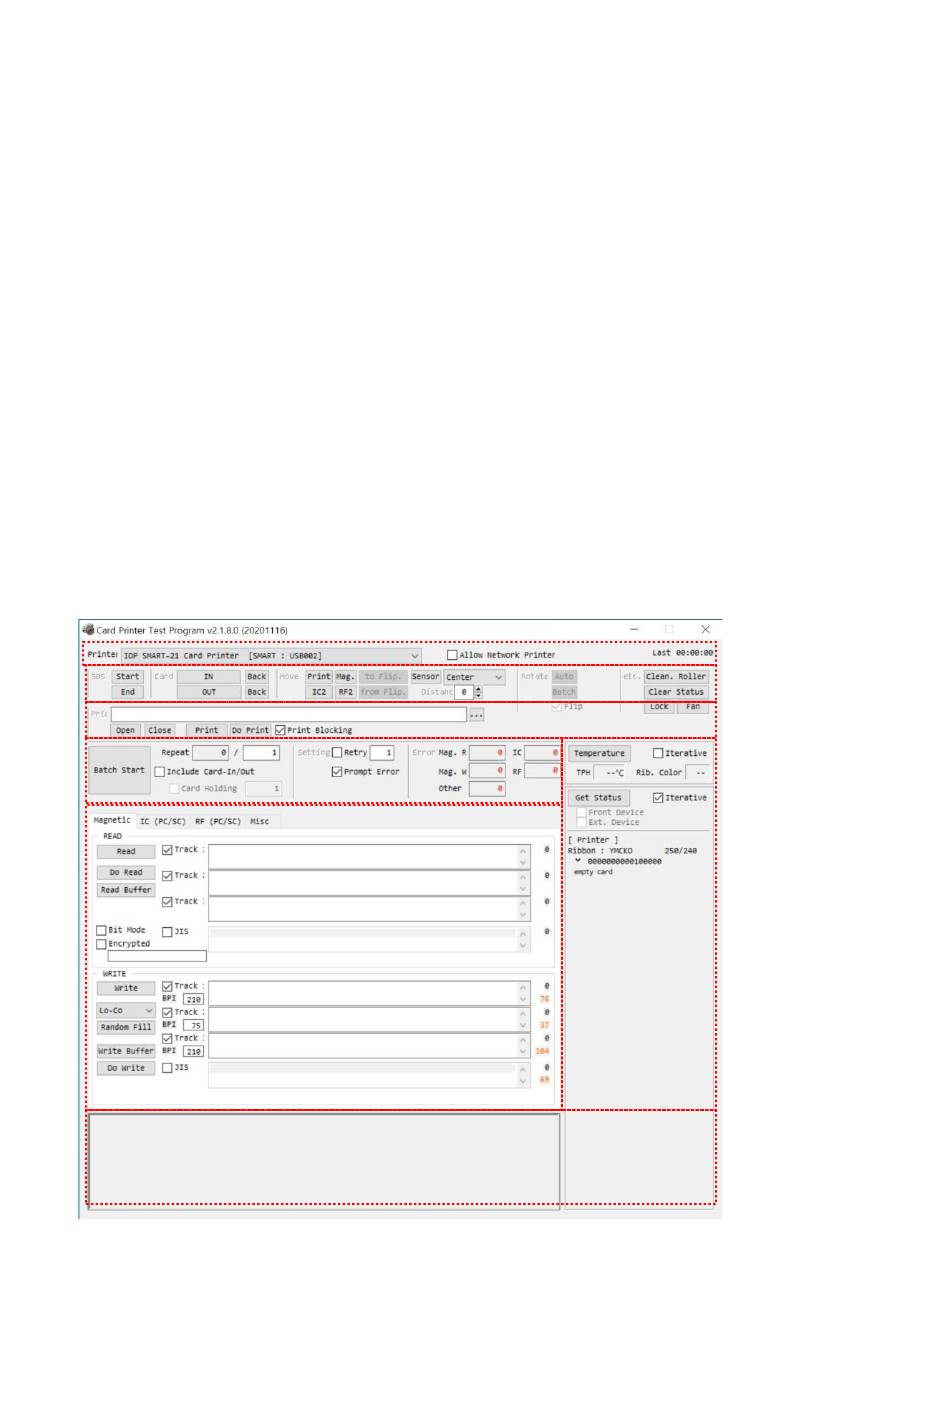Click the browse ellipsis button
Screen dimensions: 950x1420
[477, 715]
